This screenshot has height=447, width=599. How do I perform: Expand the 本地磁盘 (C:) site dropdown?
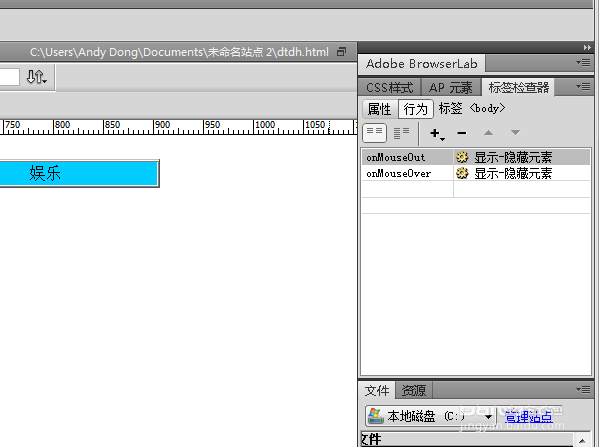pos(489,416)
